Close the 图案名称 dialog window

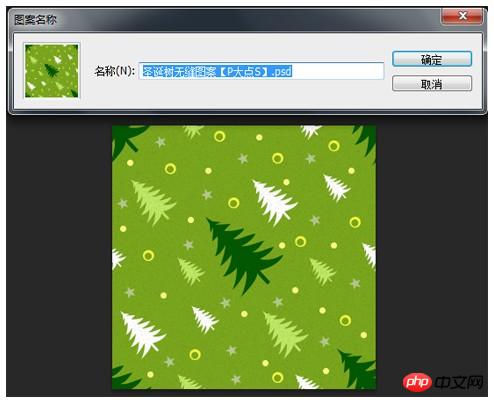(462, 16)
